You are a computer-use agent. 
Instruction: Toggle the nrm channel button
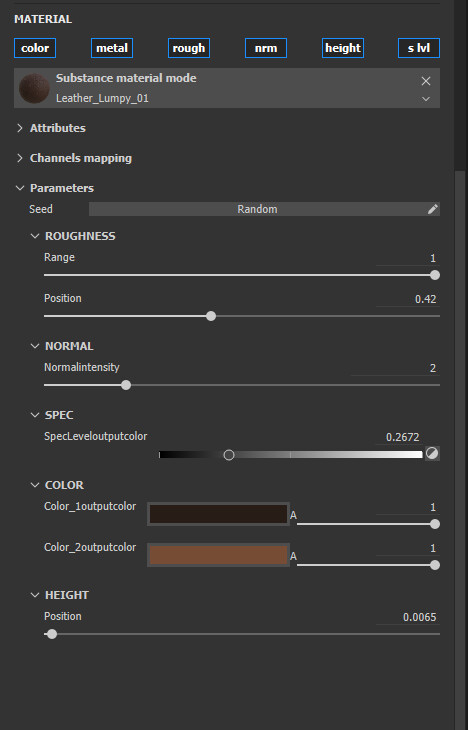266,48
